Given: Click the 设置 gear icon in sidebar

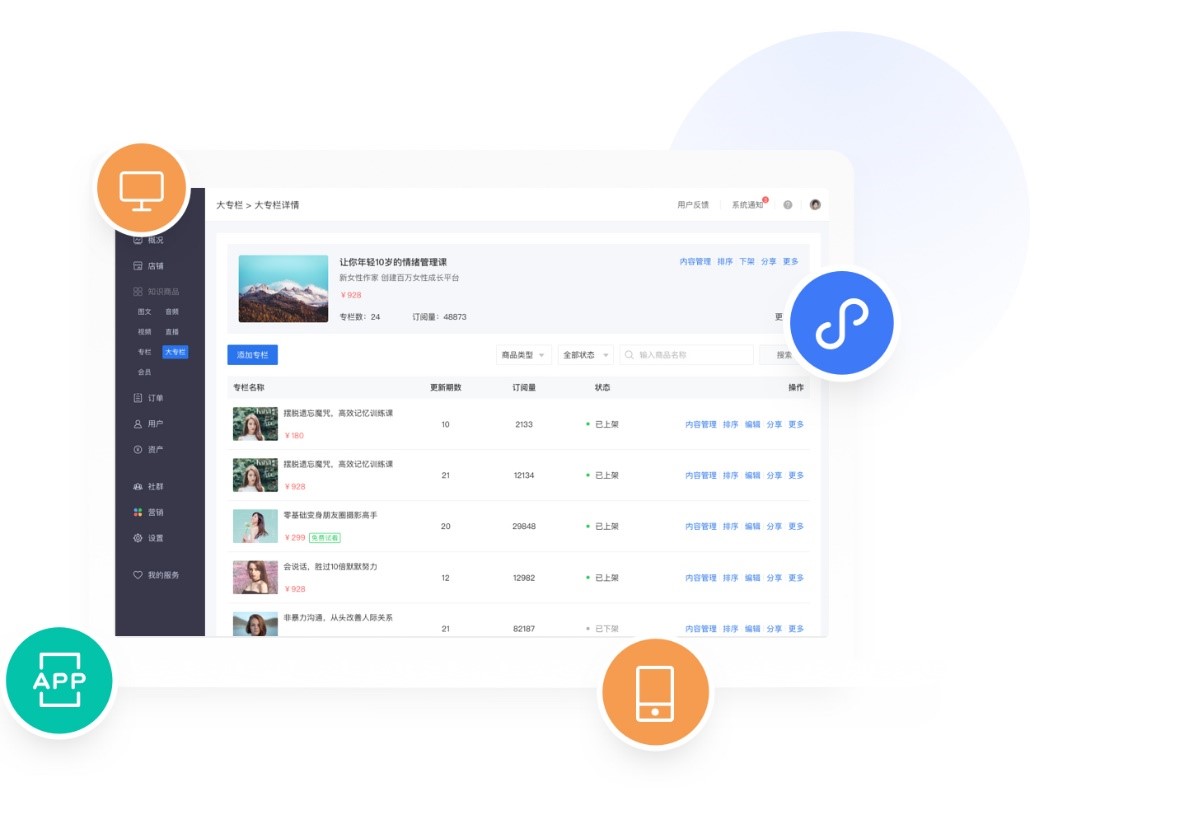Looking at the screenshot, I should pos(138,538).
